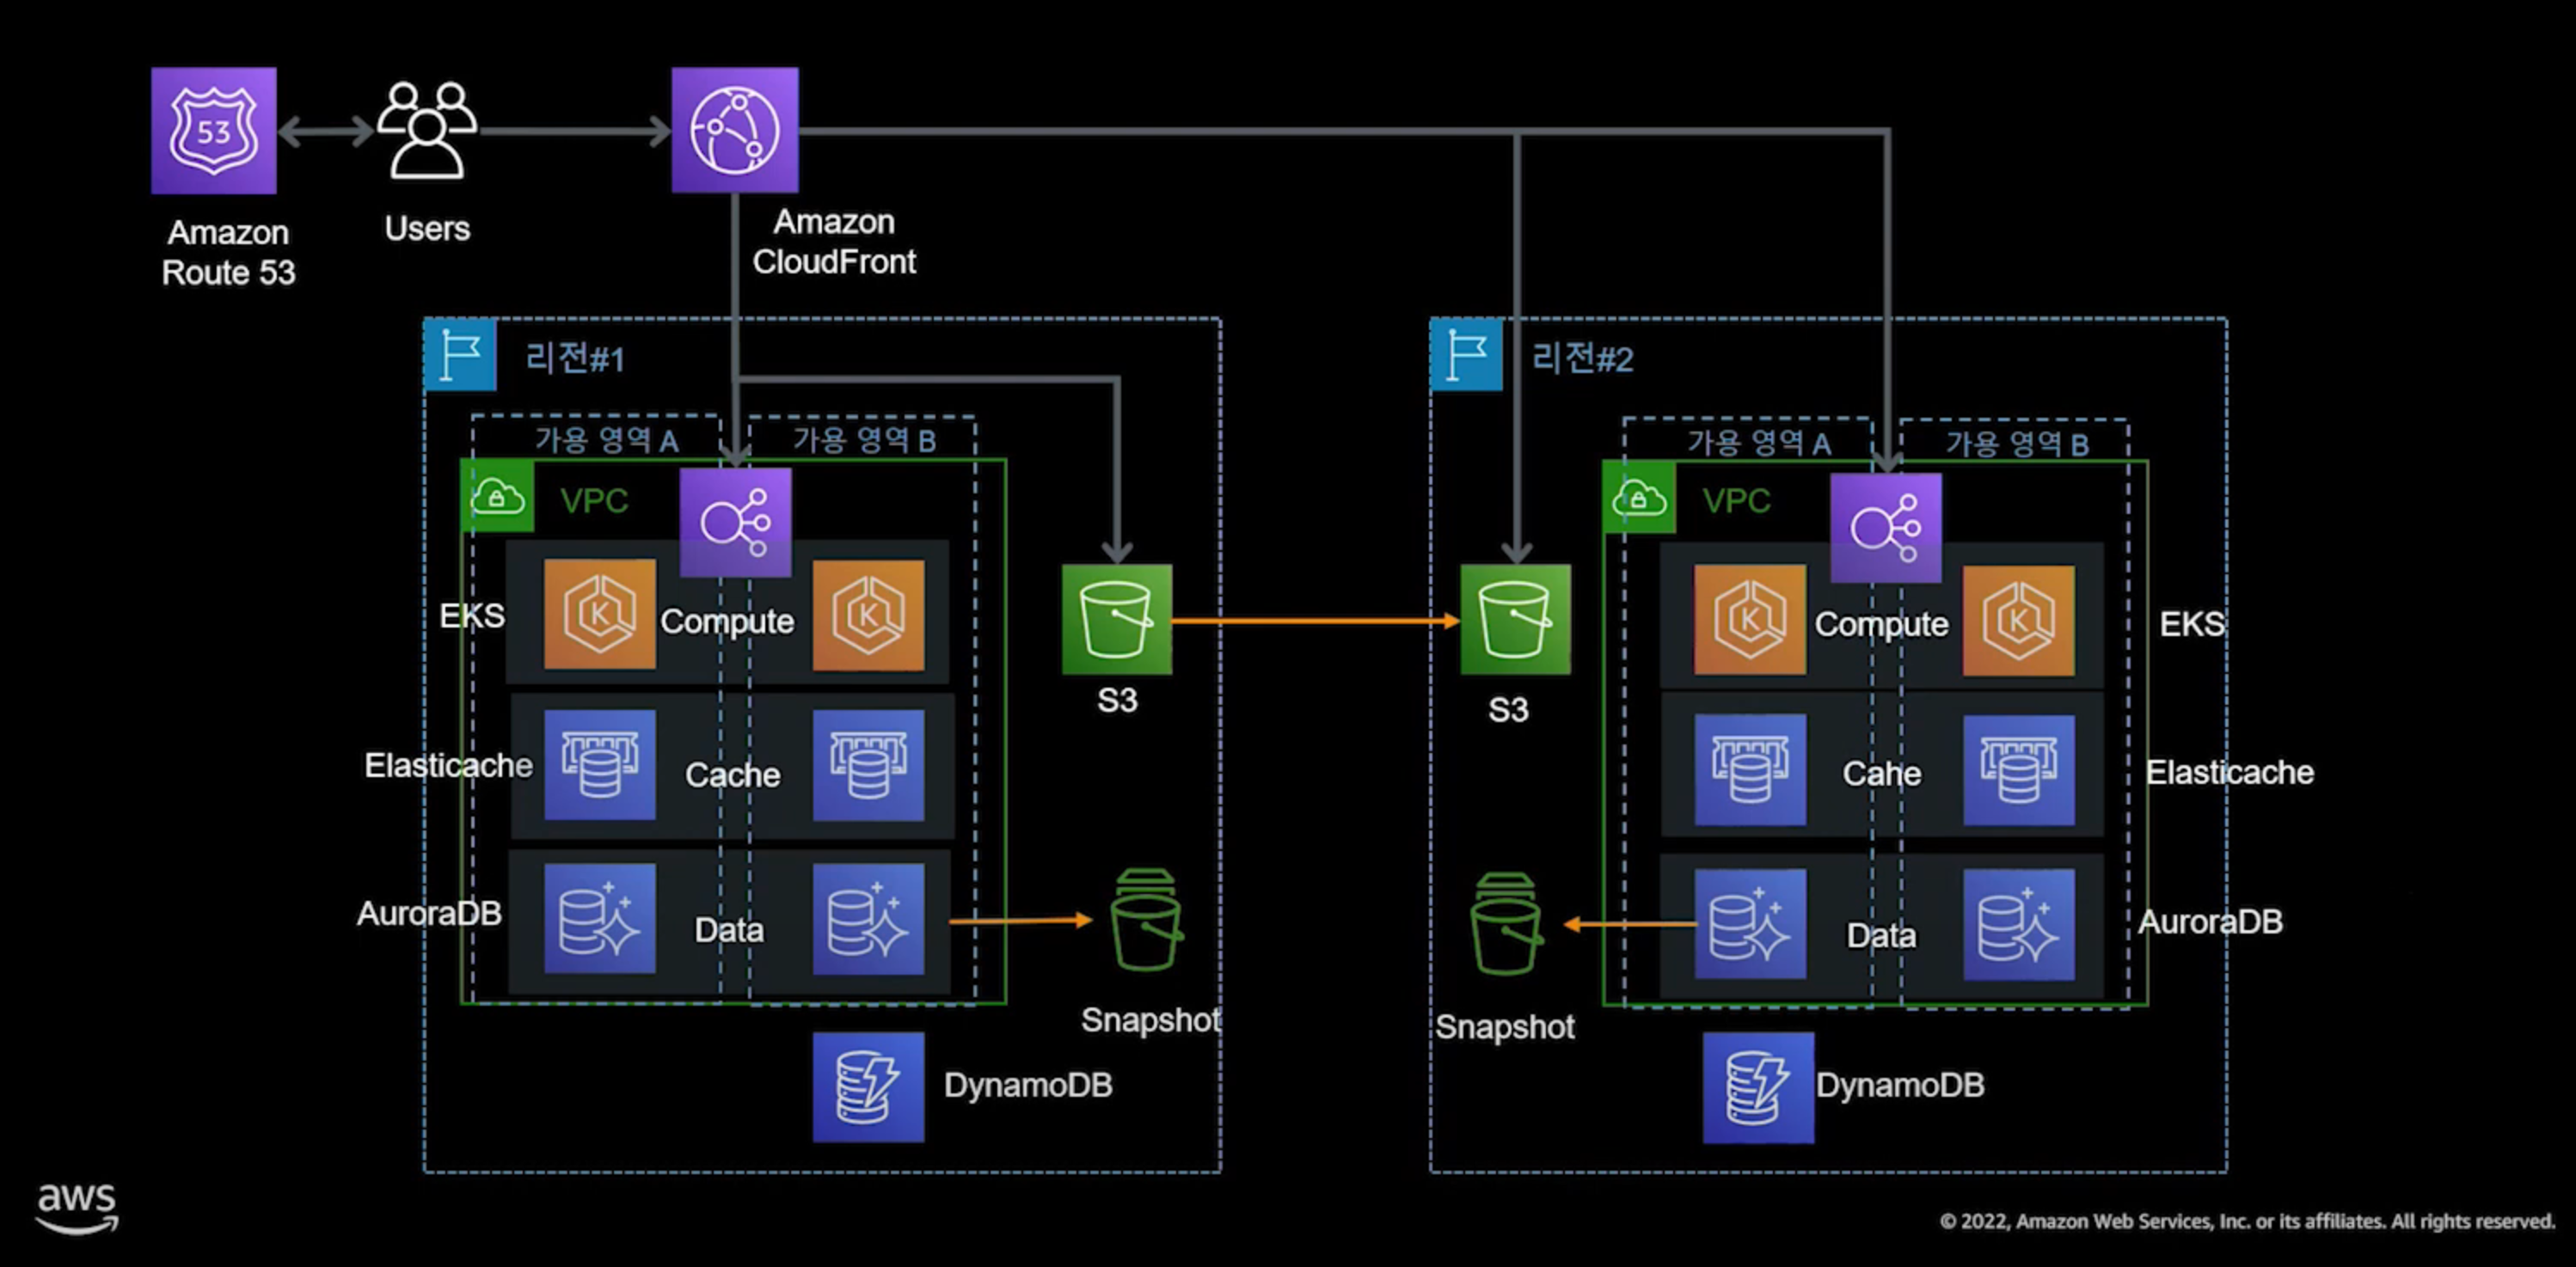Click the 'DynamoDB' text in Region #1
This screenshot has height=1267, width=2576.
pos(1028,1085)
